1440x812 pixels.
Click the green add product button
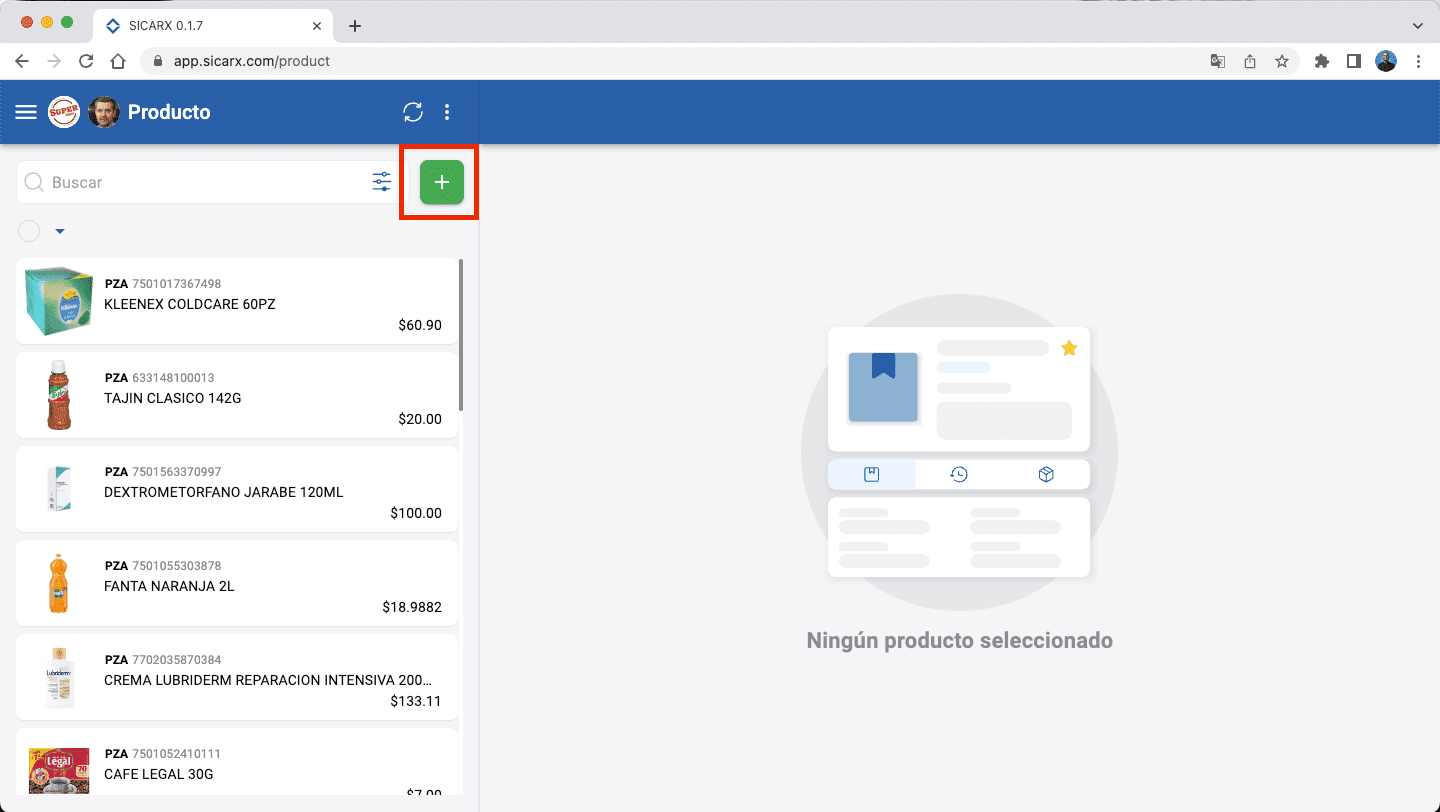pyautogui.click(x=439, y=182)
